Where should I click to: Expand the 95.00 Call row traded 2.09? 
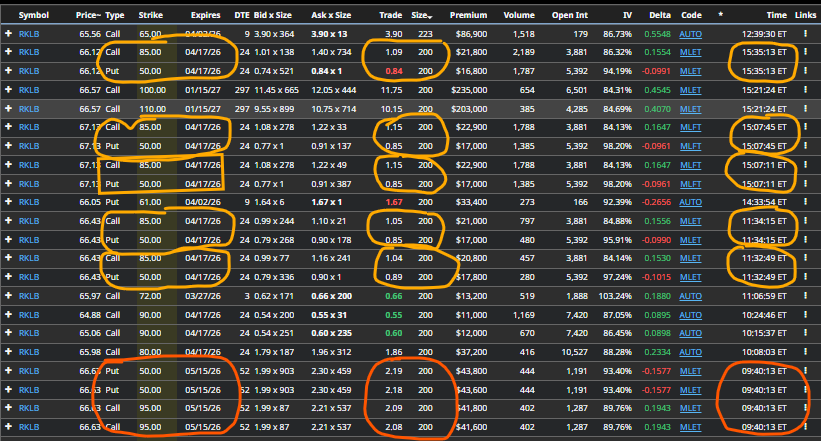pos(8,408)
